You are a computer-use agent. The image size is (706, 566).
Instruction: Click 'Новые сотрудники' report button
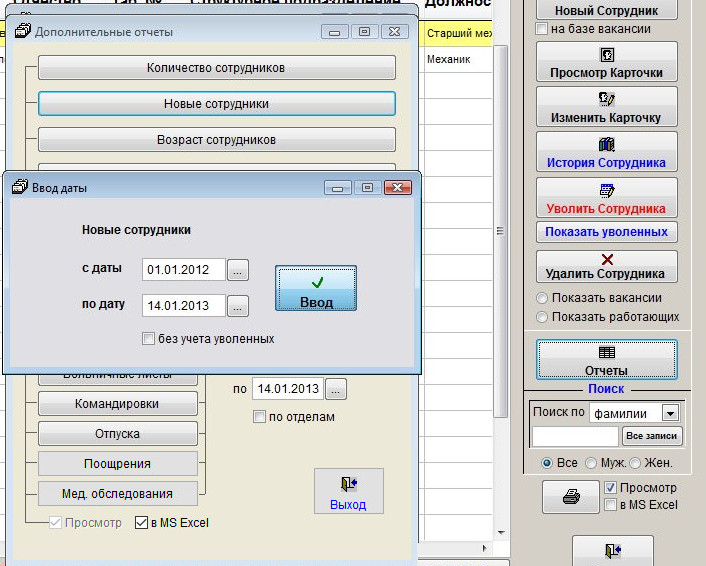point(217,104)
